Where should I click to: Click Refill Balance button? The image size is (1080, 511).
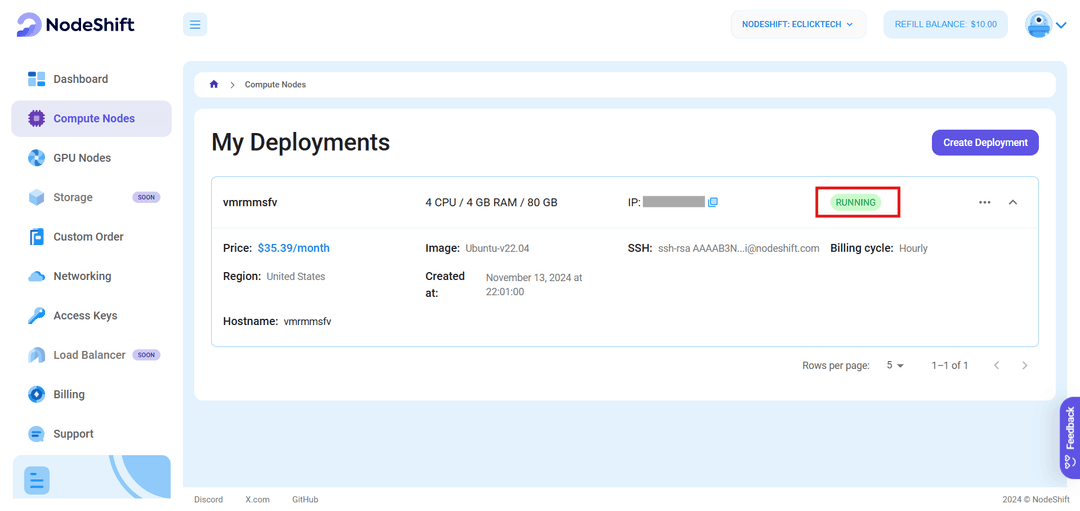click(945, 25)
